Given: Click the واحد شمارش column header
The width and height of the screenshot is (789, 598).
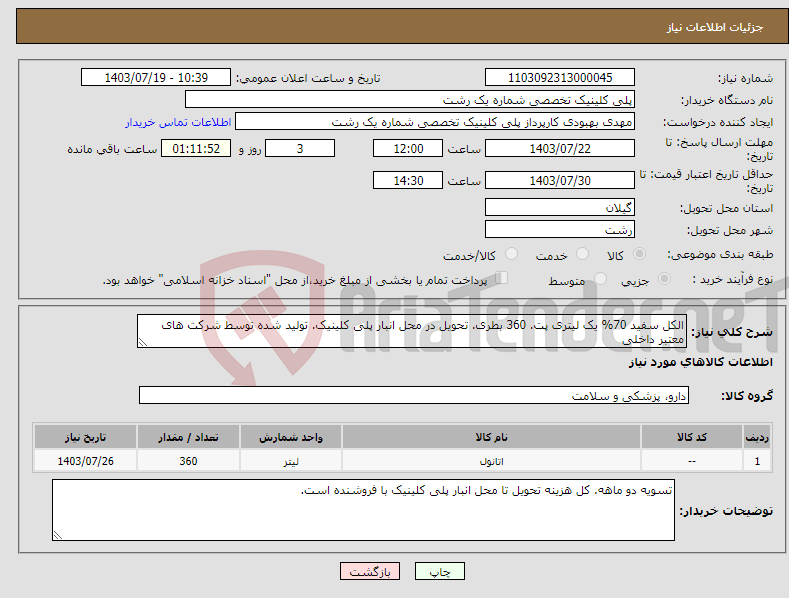Looking at the screenshot, I should [291, 437].
